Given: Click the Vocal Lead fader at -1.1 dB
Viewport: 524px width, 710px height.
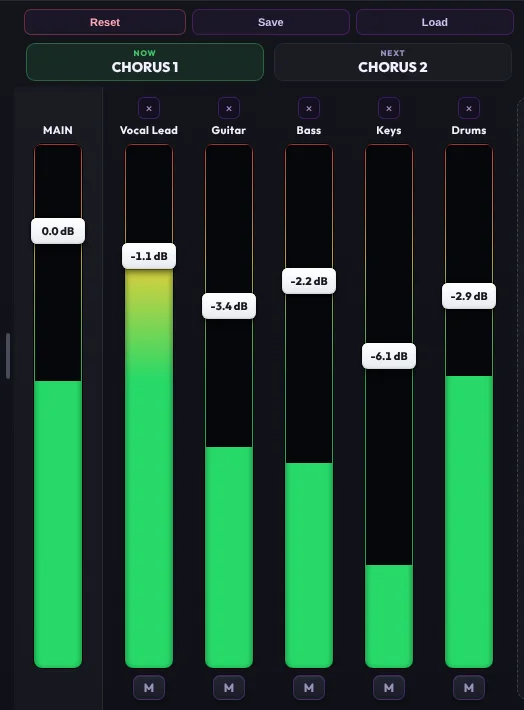Looking at the screenshot, I should (x=149, y=256).
